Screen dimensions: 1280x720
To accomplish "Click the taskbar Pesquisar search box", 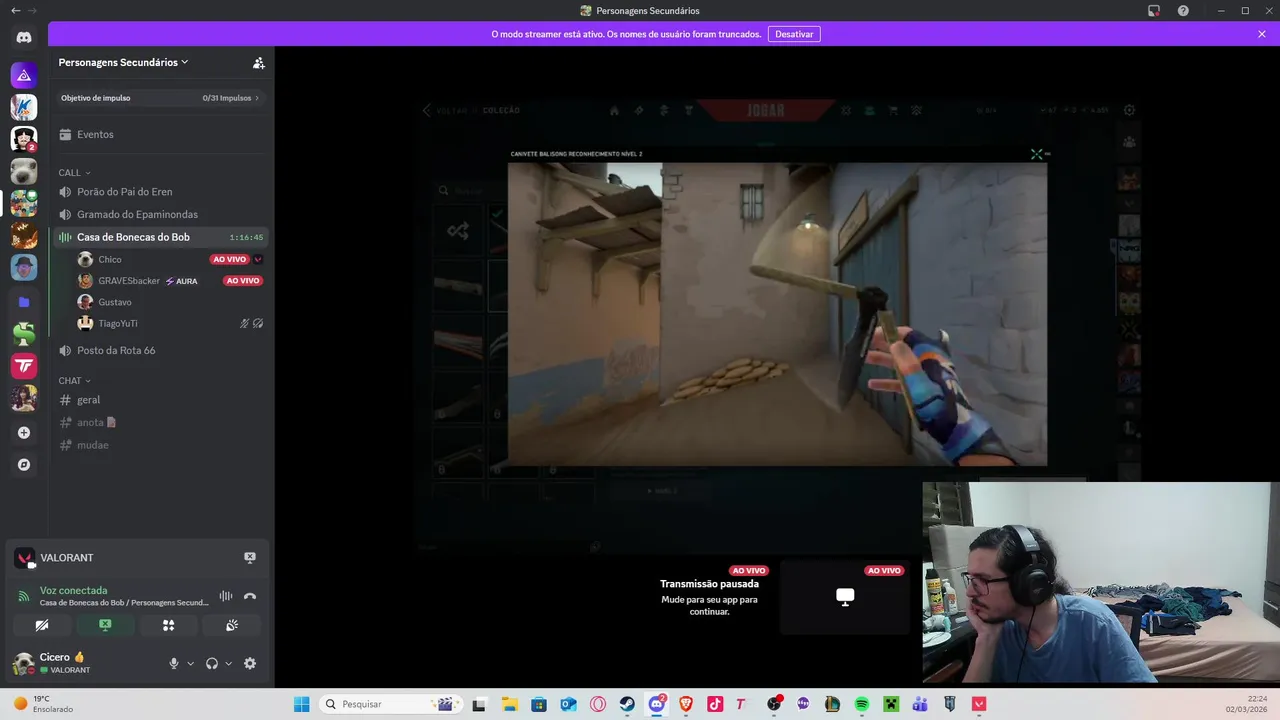I will pyautogui.click(x=390, y=704).
